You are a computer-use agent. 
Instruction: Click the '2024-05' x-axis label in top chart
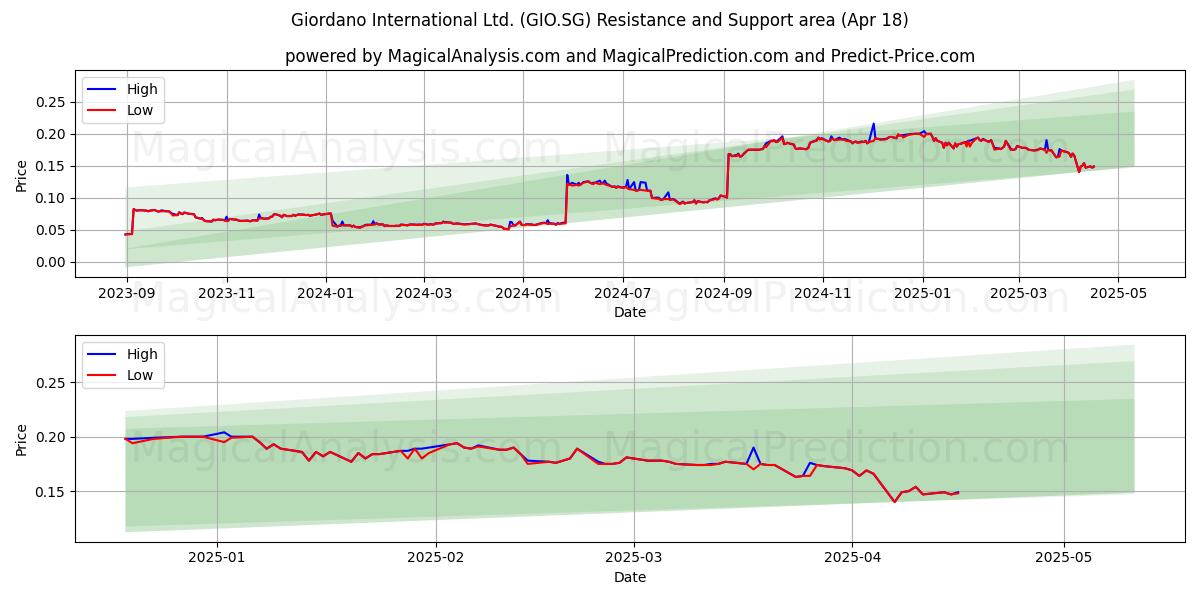524,294
